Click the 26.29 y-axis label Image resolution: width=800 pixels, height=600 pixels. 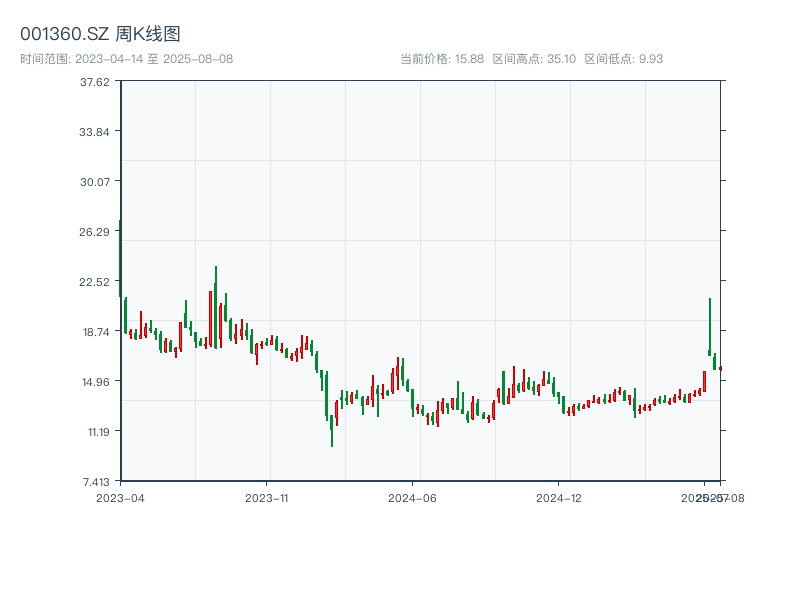coord(95,232)
